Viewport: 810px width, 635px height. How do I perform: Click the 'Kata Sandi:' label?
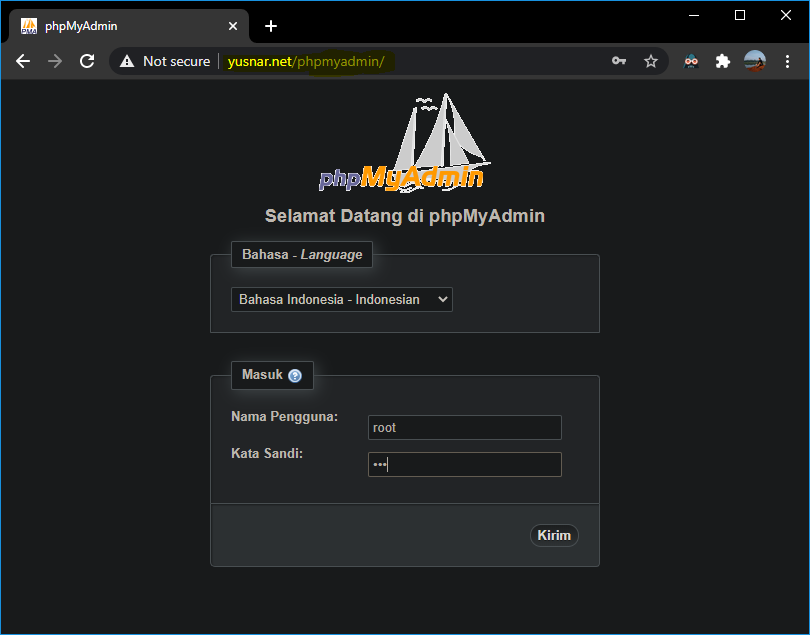pos(267,454)
